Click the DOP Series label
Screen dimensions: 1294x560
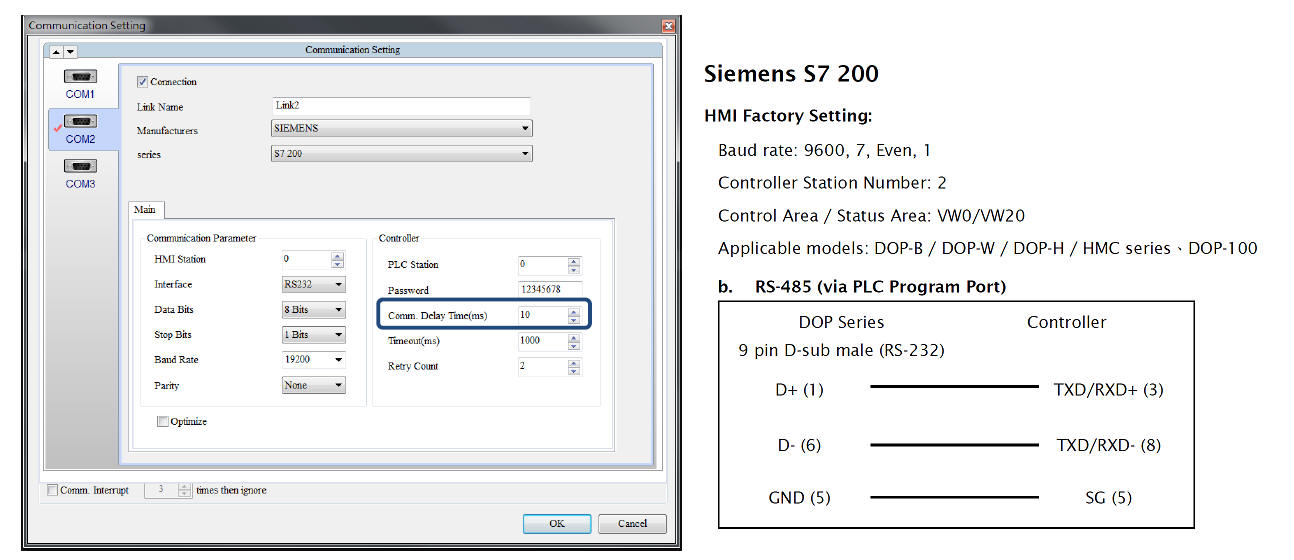(841, 322)
